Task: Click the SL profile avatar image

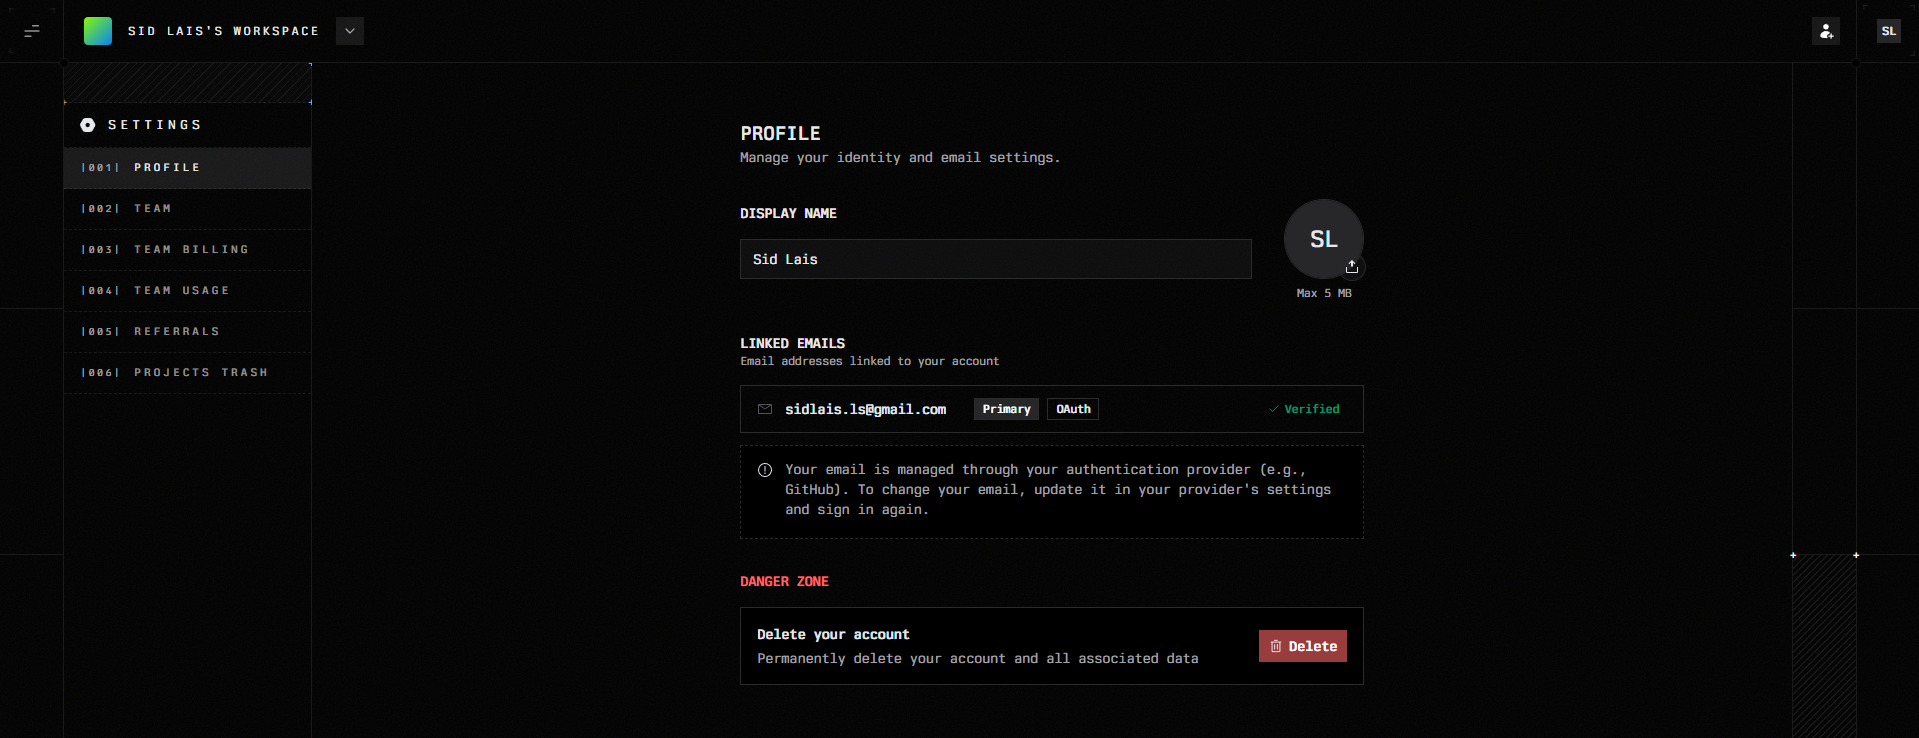Action: pos(1322,238)
